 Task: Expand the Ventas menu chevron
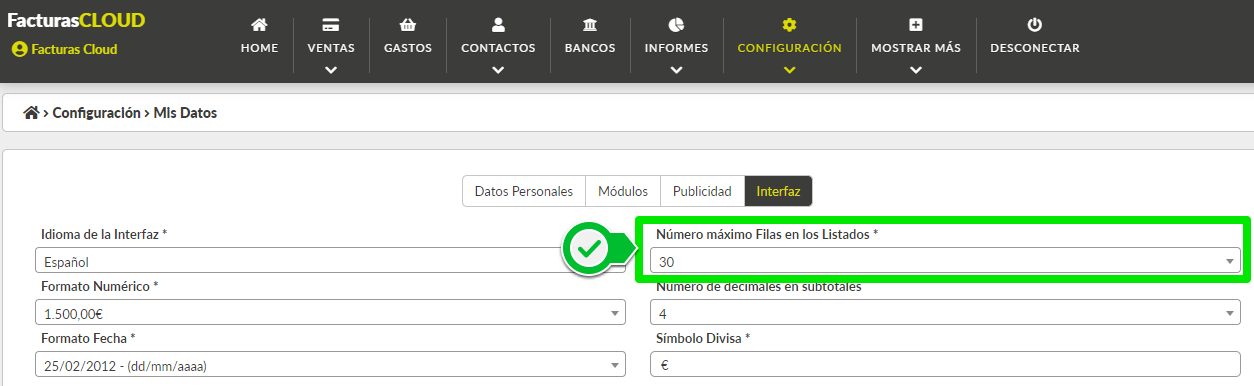point(331,70)
